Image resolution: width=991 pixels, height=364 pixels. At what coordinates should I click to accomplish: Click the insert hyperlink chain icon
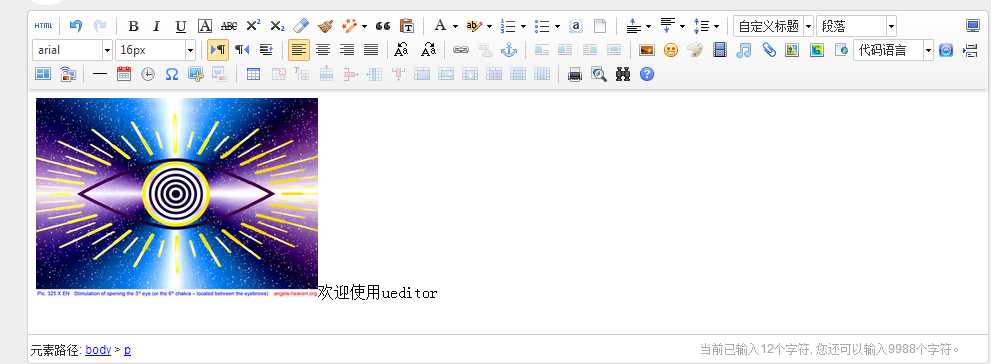461,50
